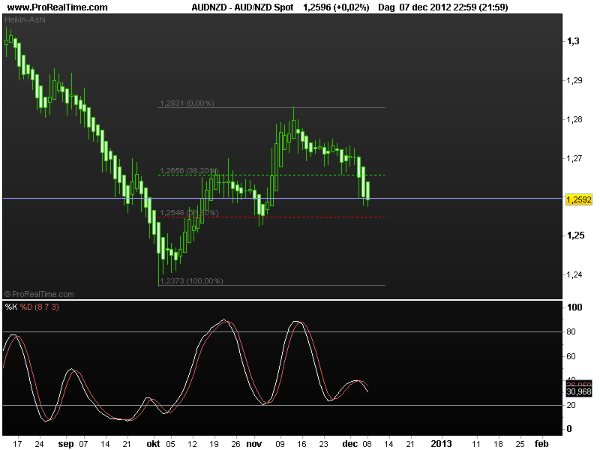Click the feb month label on time axis
Image resolution: width=600 pixels, height=450 pixels.
541,443
